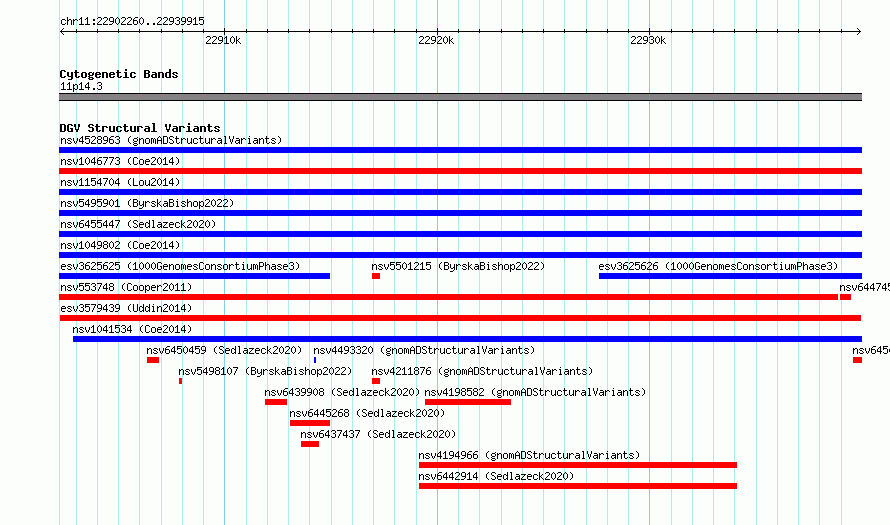This screenshot has height=525, width=890.
Task: Click the nsv5501215 (ByrskaBishop2022) label
Action: click(x=458, y=266)
